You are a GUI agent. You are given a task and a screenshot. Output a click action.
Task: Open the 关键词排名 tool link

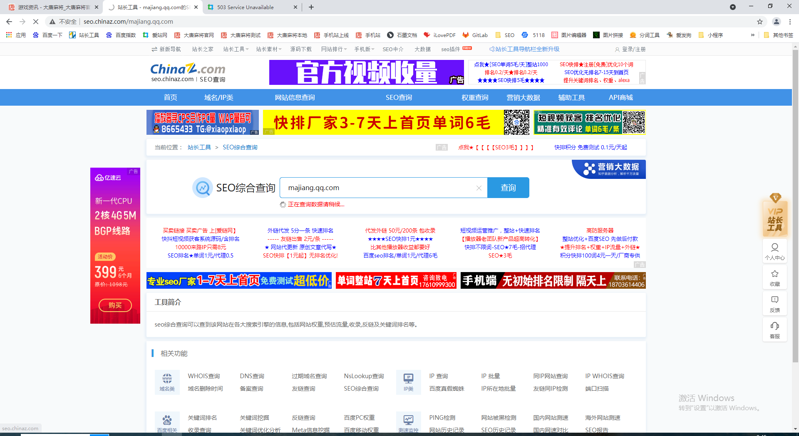pos(202,418)
